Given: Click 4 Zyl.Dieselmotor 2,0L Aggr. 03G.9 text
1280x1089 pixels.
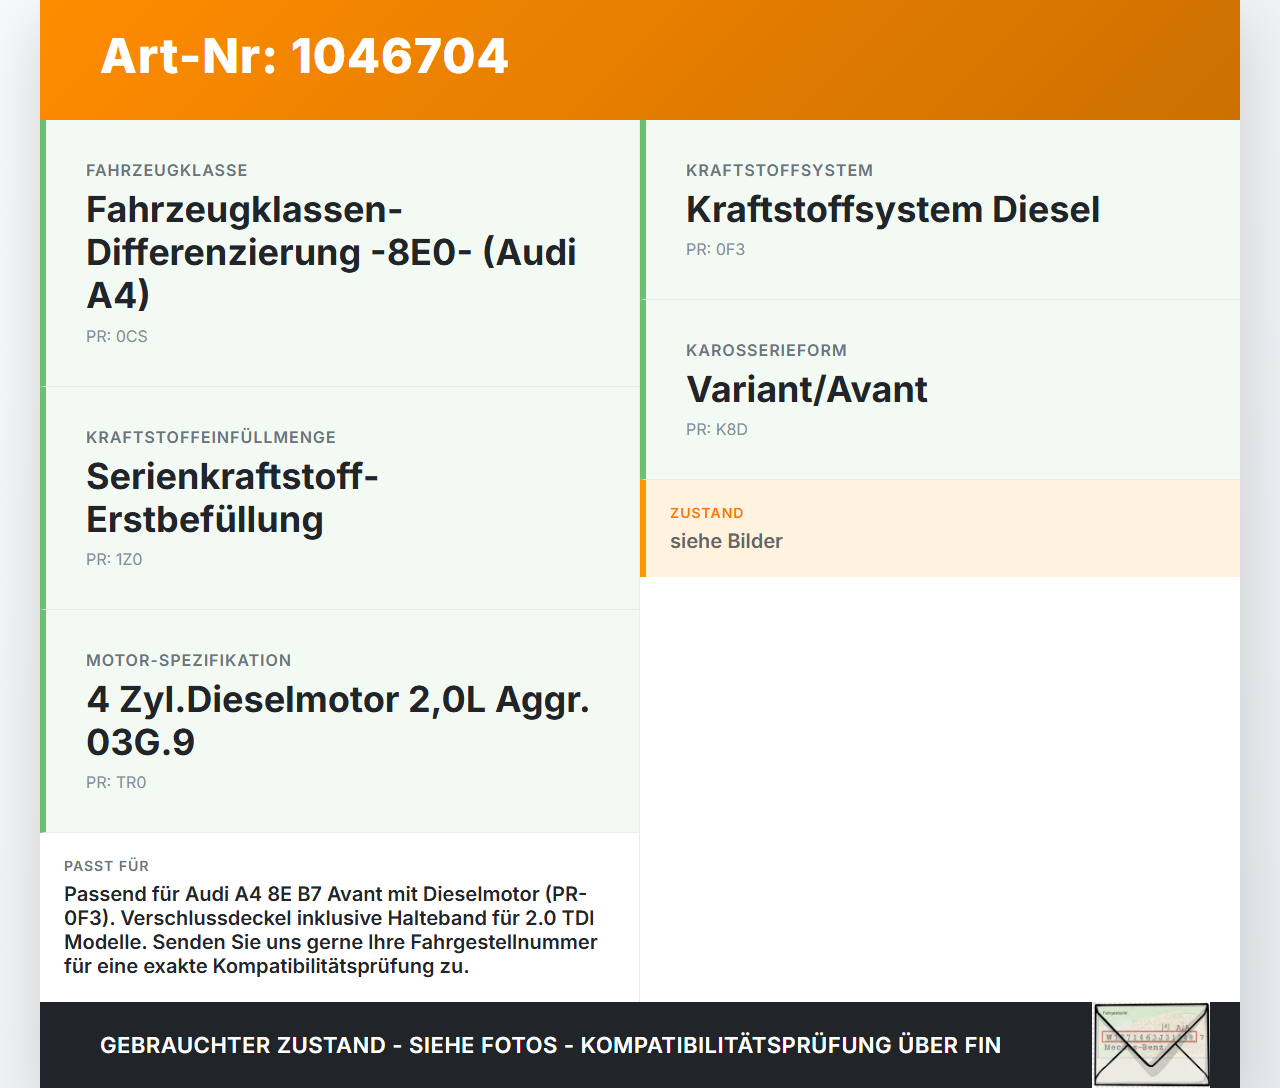Looking at the screenshot, I should (338, 721).
